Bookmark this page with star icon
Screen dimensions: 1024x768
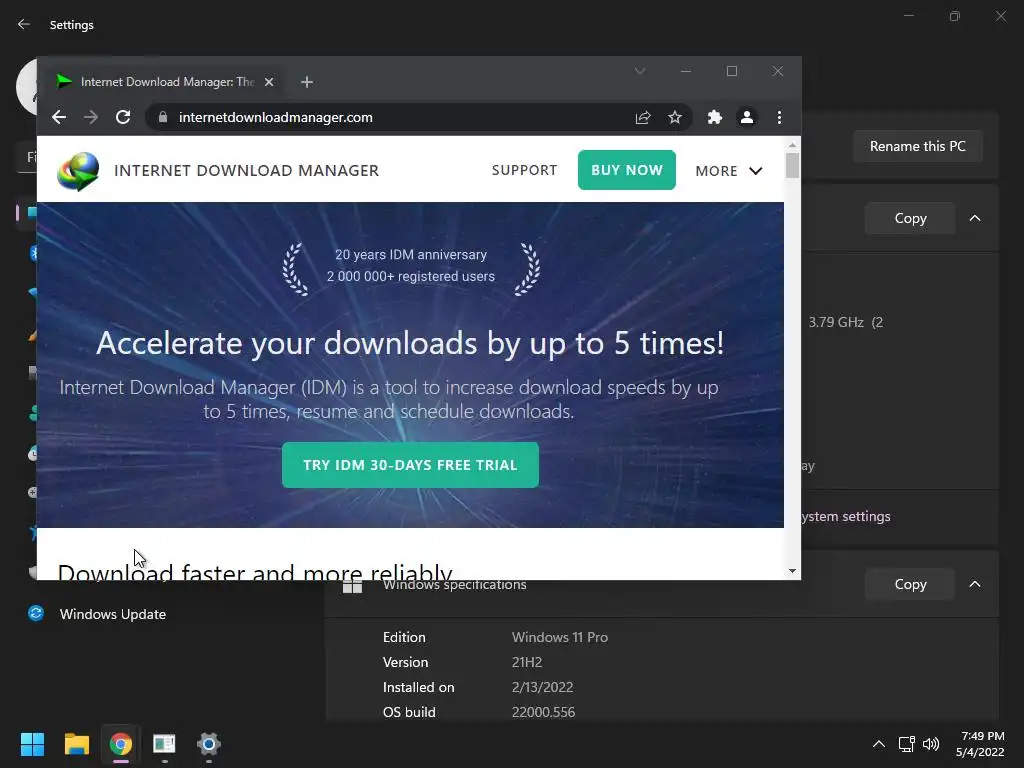pyautogui.click(x=675, y=118)
